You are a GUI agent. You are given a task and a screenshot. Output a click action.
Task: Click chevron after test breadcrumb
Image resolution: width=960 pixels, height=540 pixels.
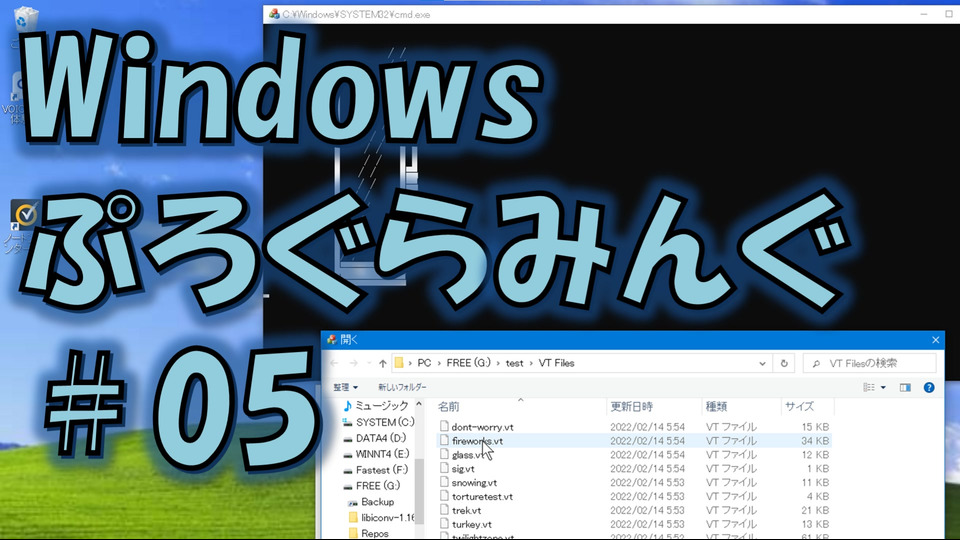(x=531, y=364)
